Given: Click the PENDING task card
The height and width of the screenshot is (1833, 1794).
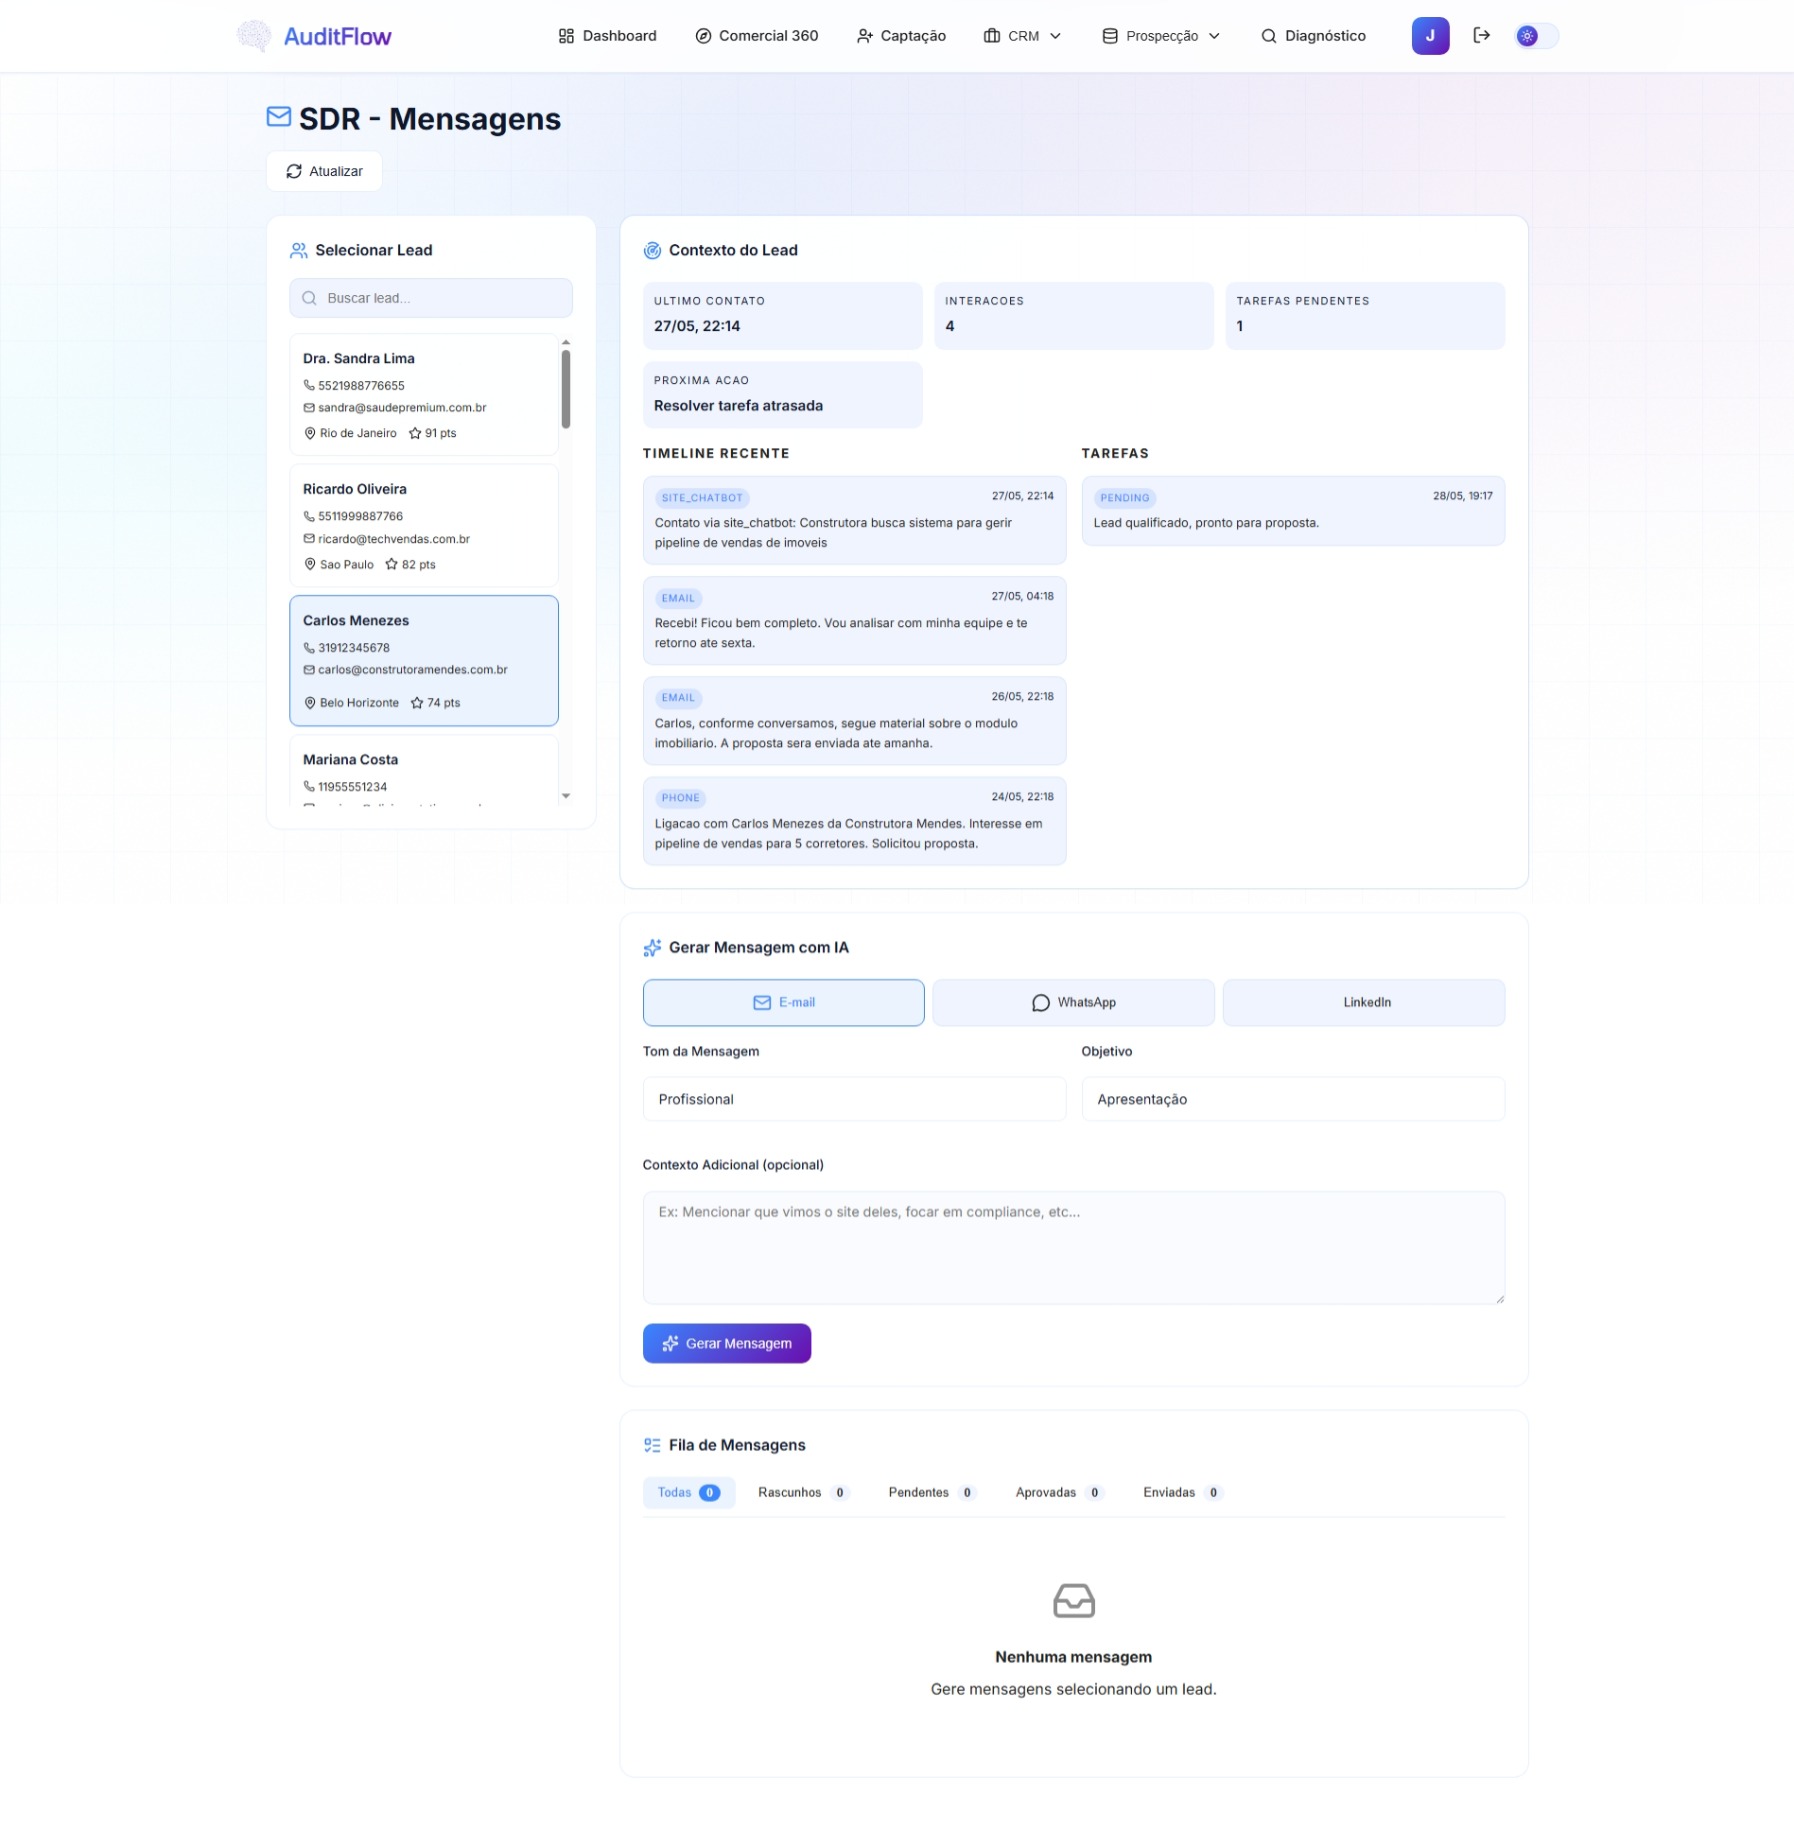Looking at the screenshot, I should click(1293, 510).
